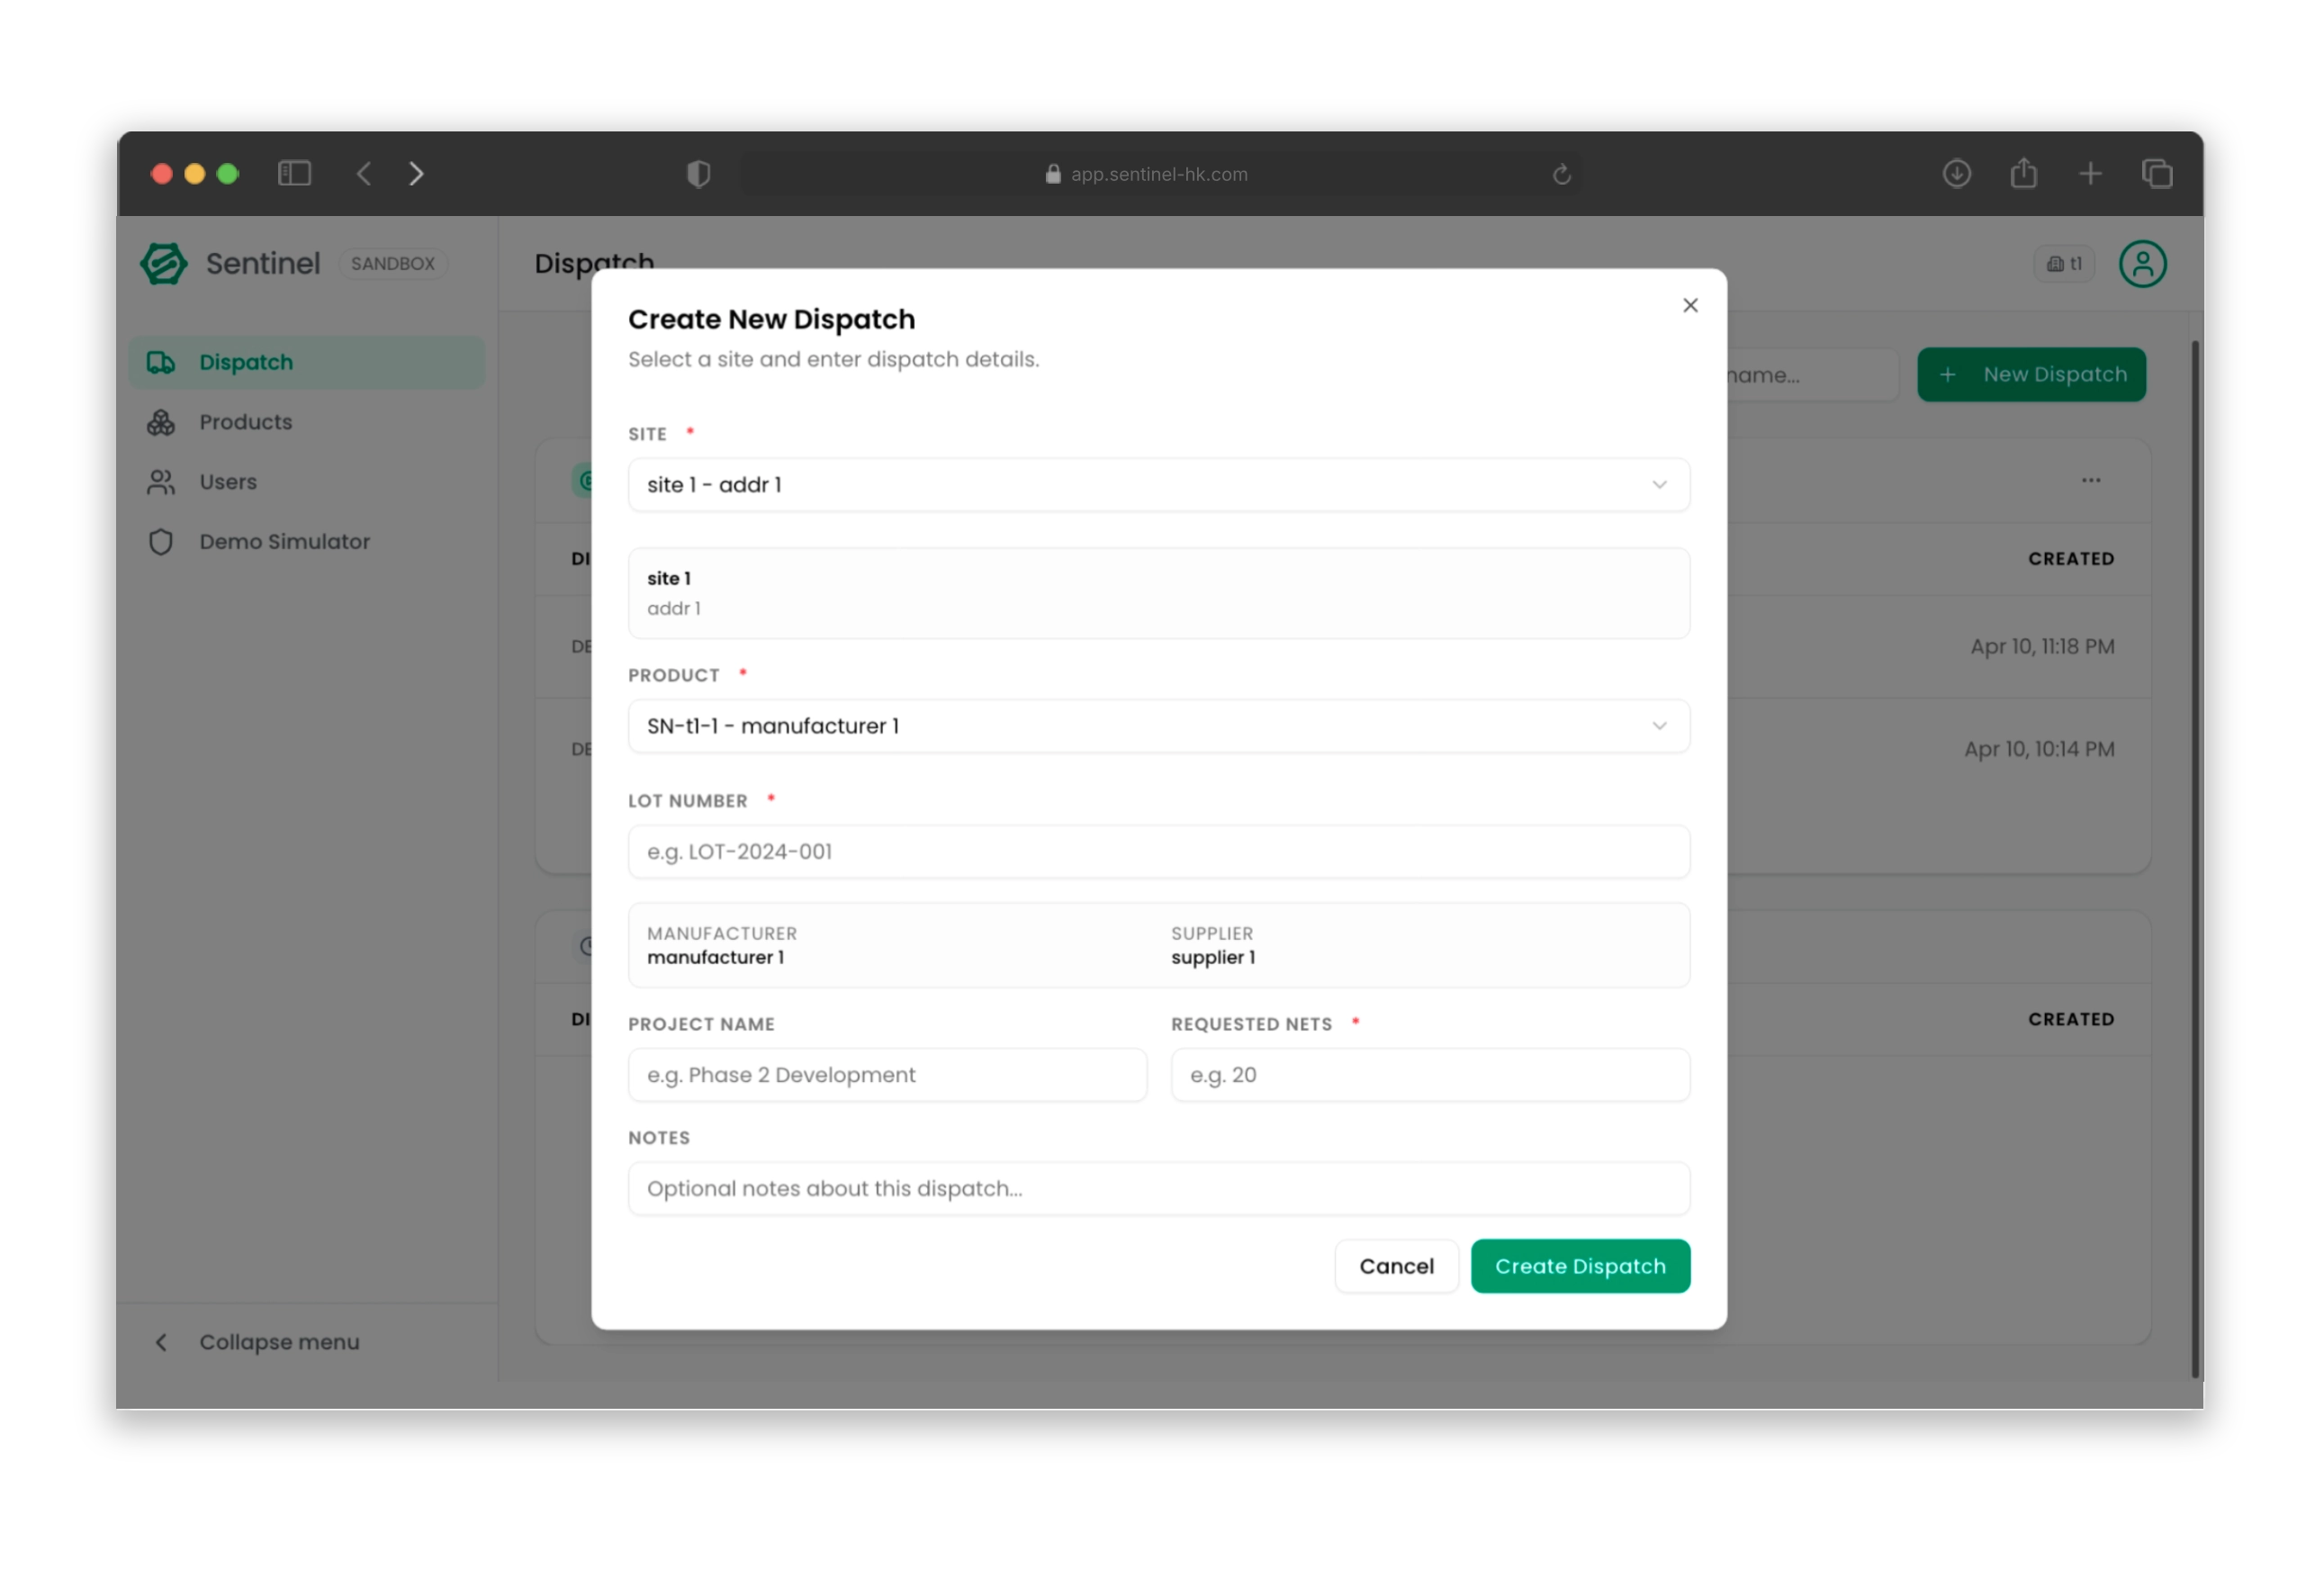Click the Create Dispatch button
The height and width of the screenshot is (1569, 2324).
coord(1579,1266)
